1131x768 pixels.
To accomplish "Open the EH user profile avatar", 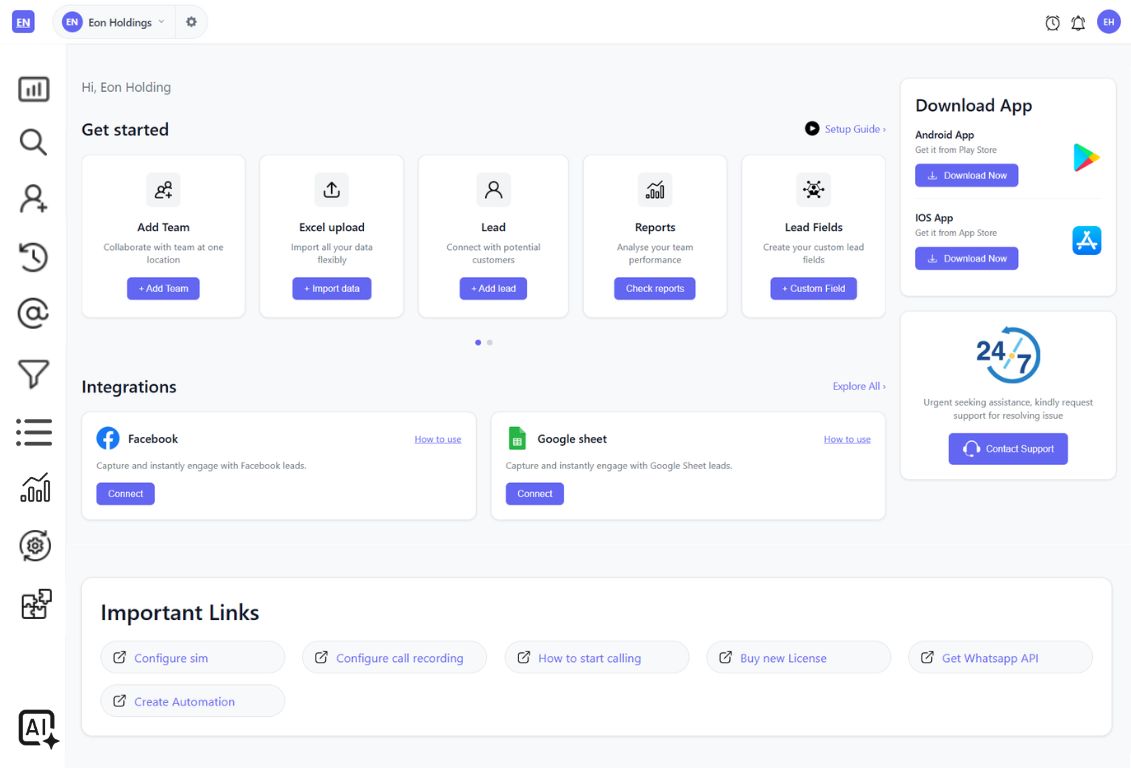I will click(x=1108, y=22).
